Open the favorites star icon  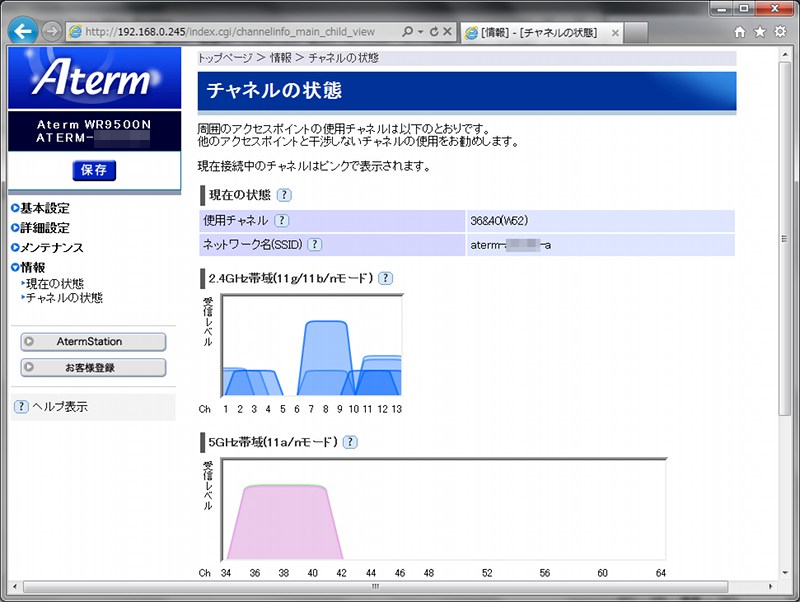tap(759, 32)
